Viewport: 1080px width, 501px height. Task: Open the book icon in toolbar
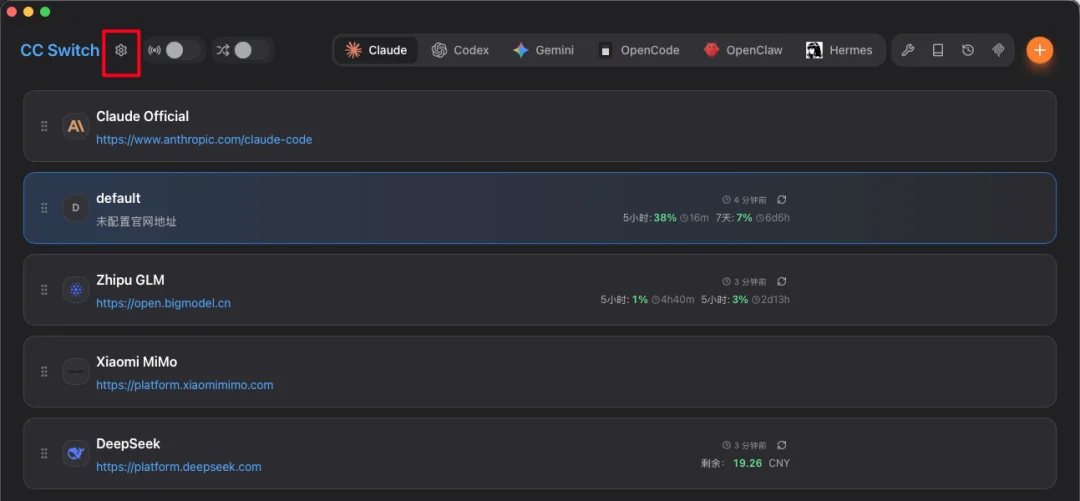tap(938, 50)
